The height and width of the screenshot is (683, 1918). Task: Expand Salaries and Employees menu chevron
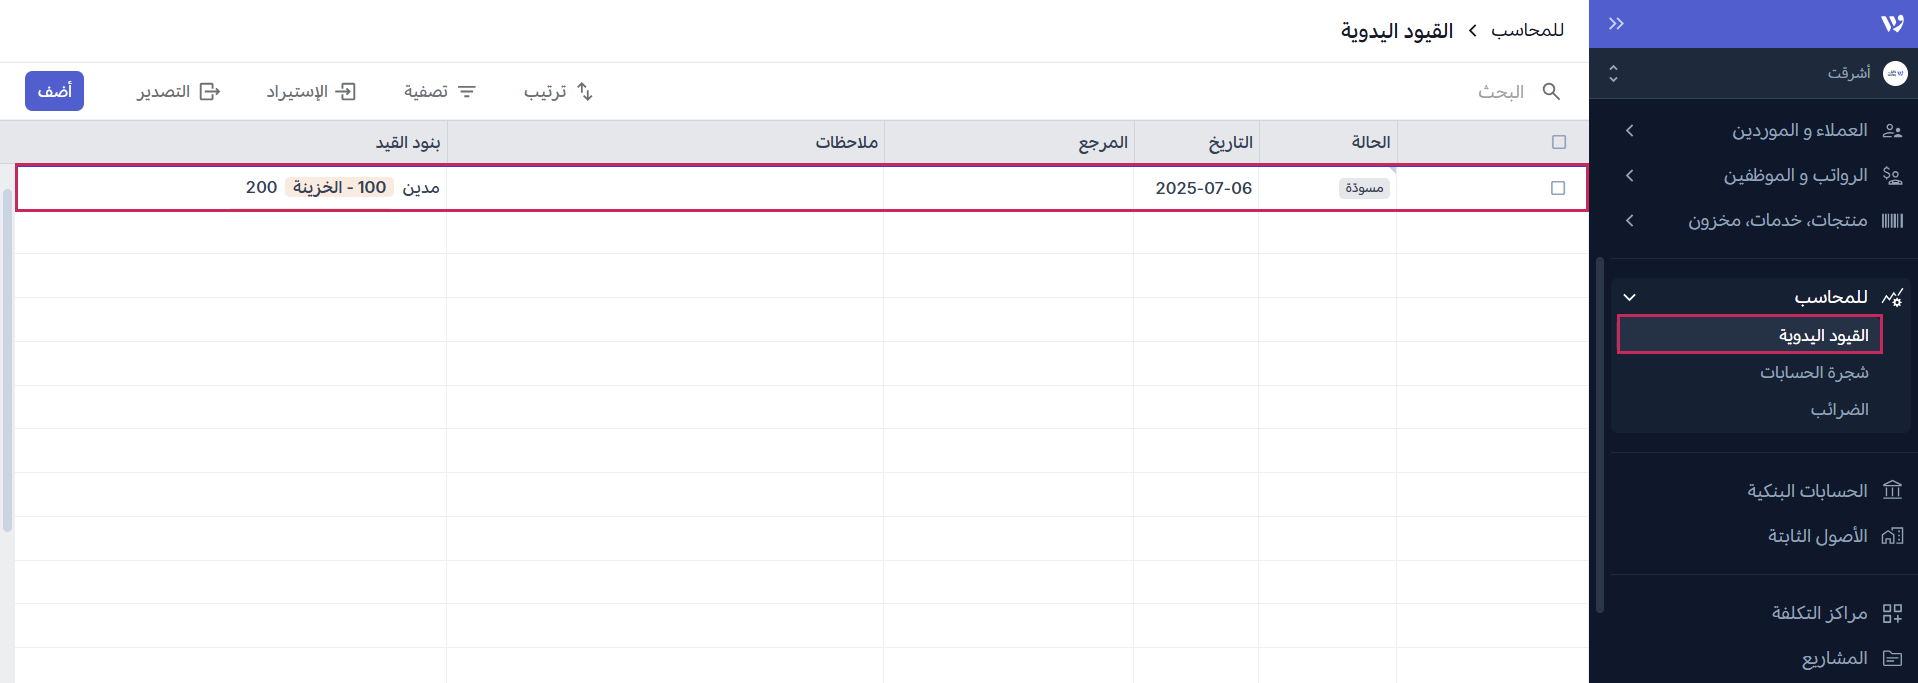[x=1630, y=176]
